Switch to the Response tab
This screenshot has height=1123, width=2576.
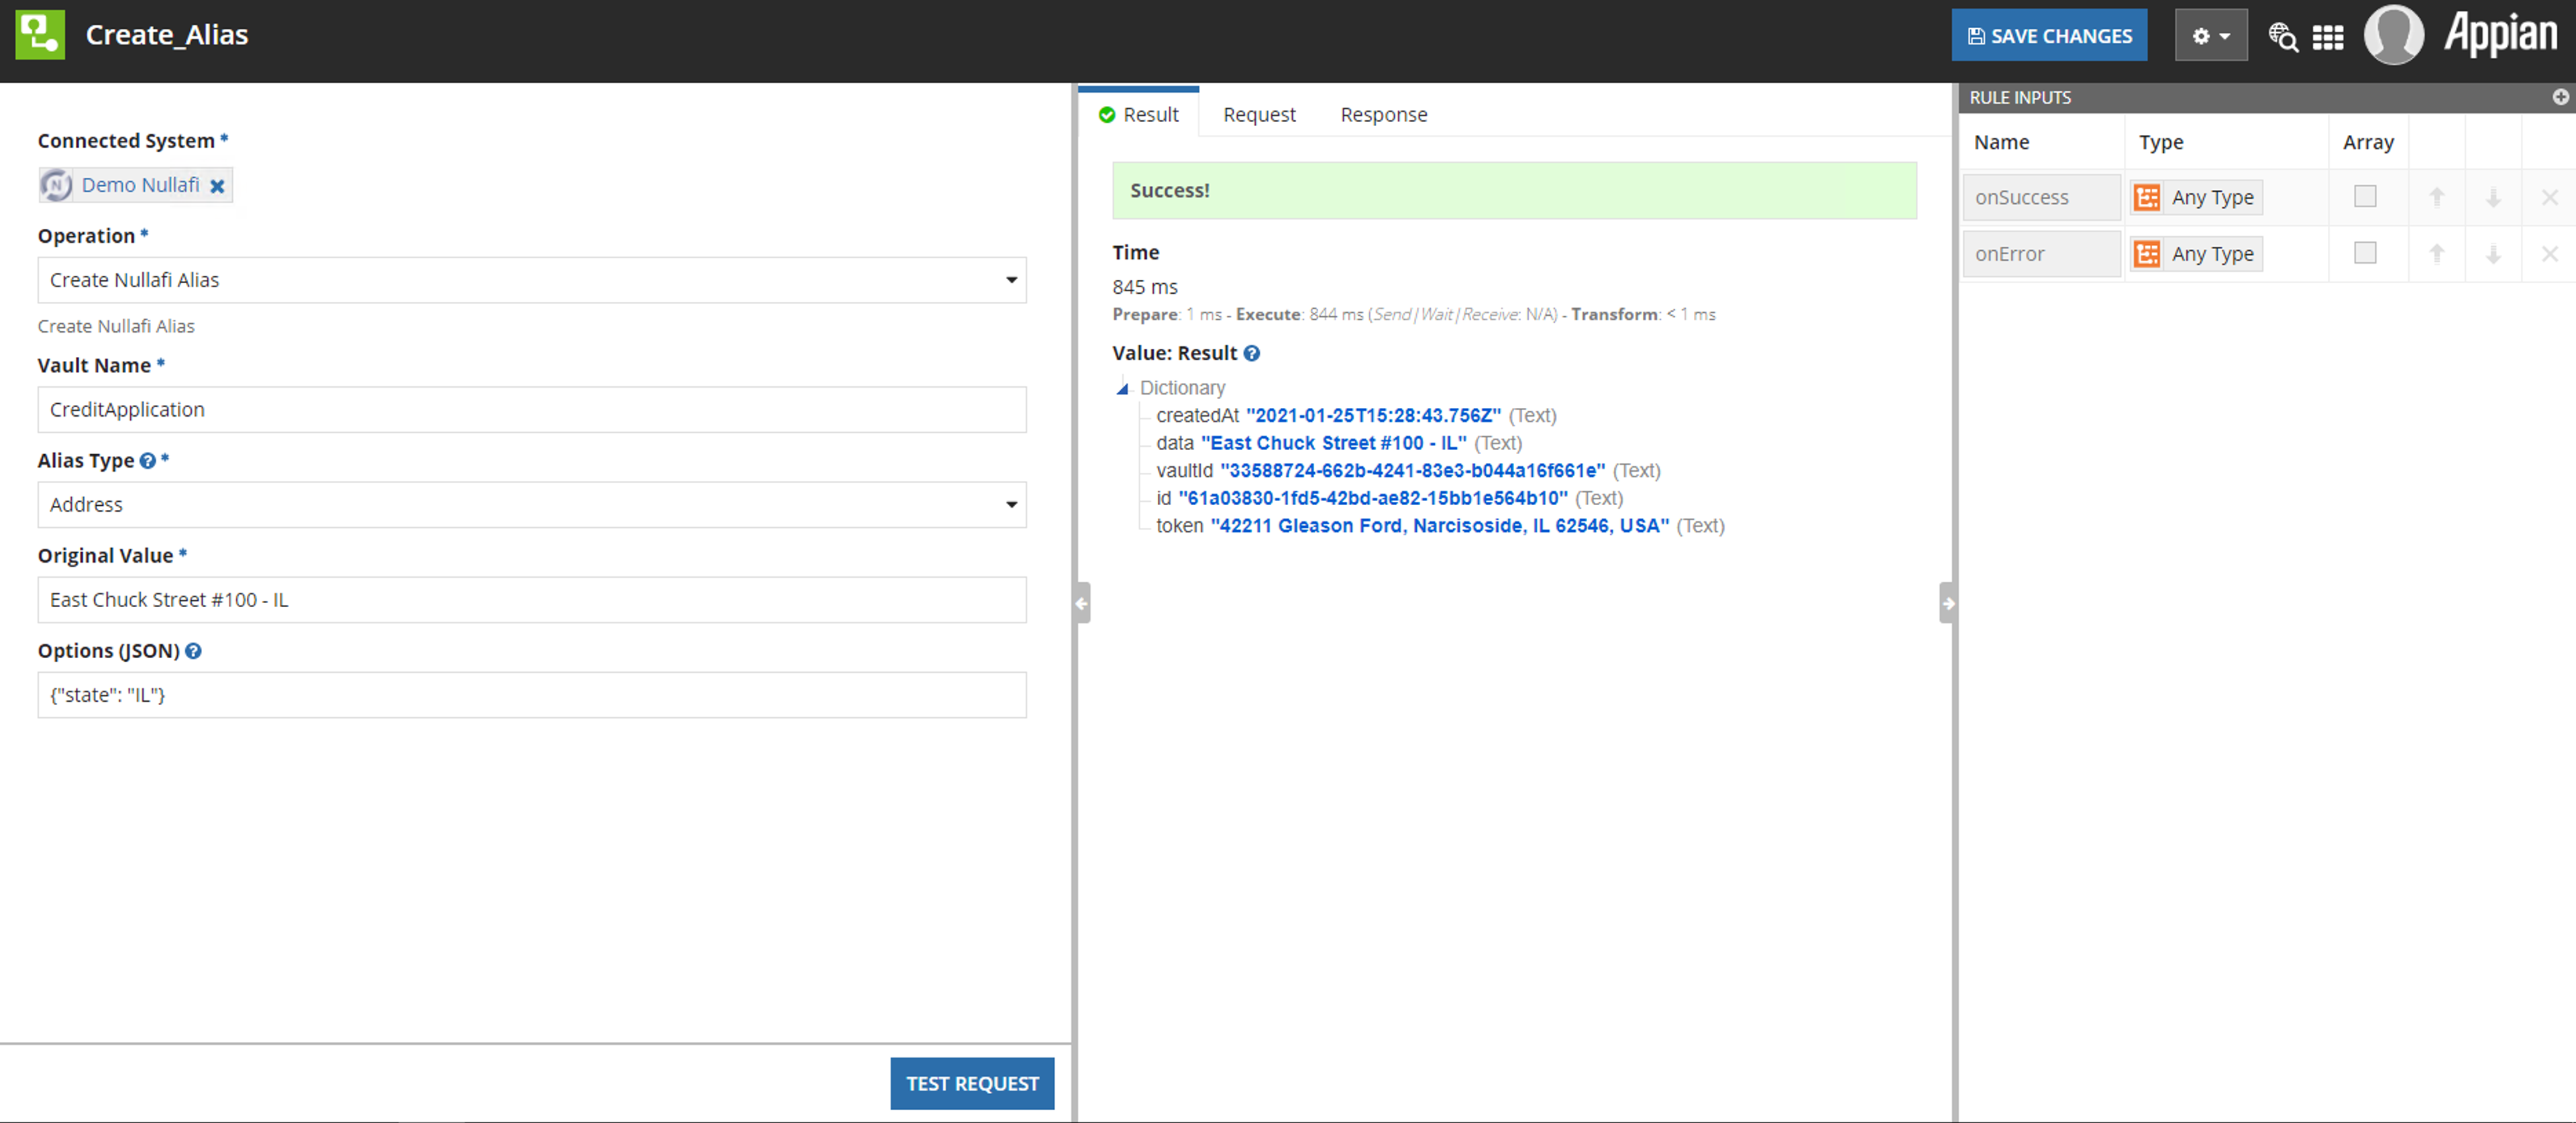[x=1383, y=115]
